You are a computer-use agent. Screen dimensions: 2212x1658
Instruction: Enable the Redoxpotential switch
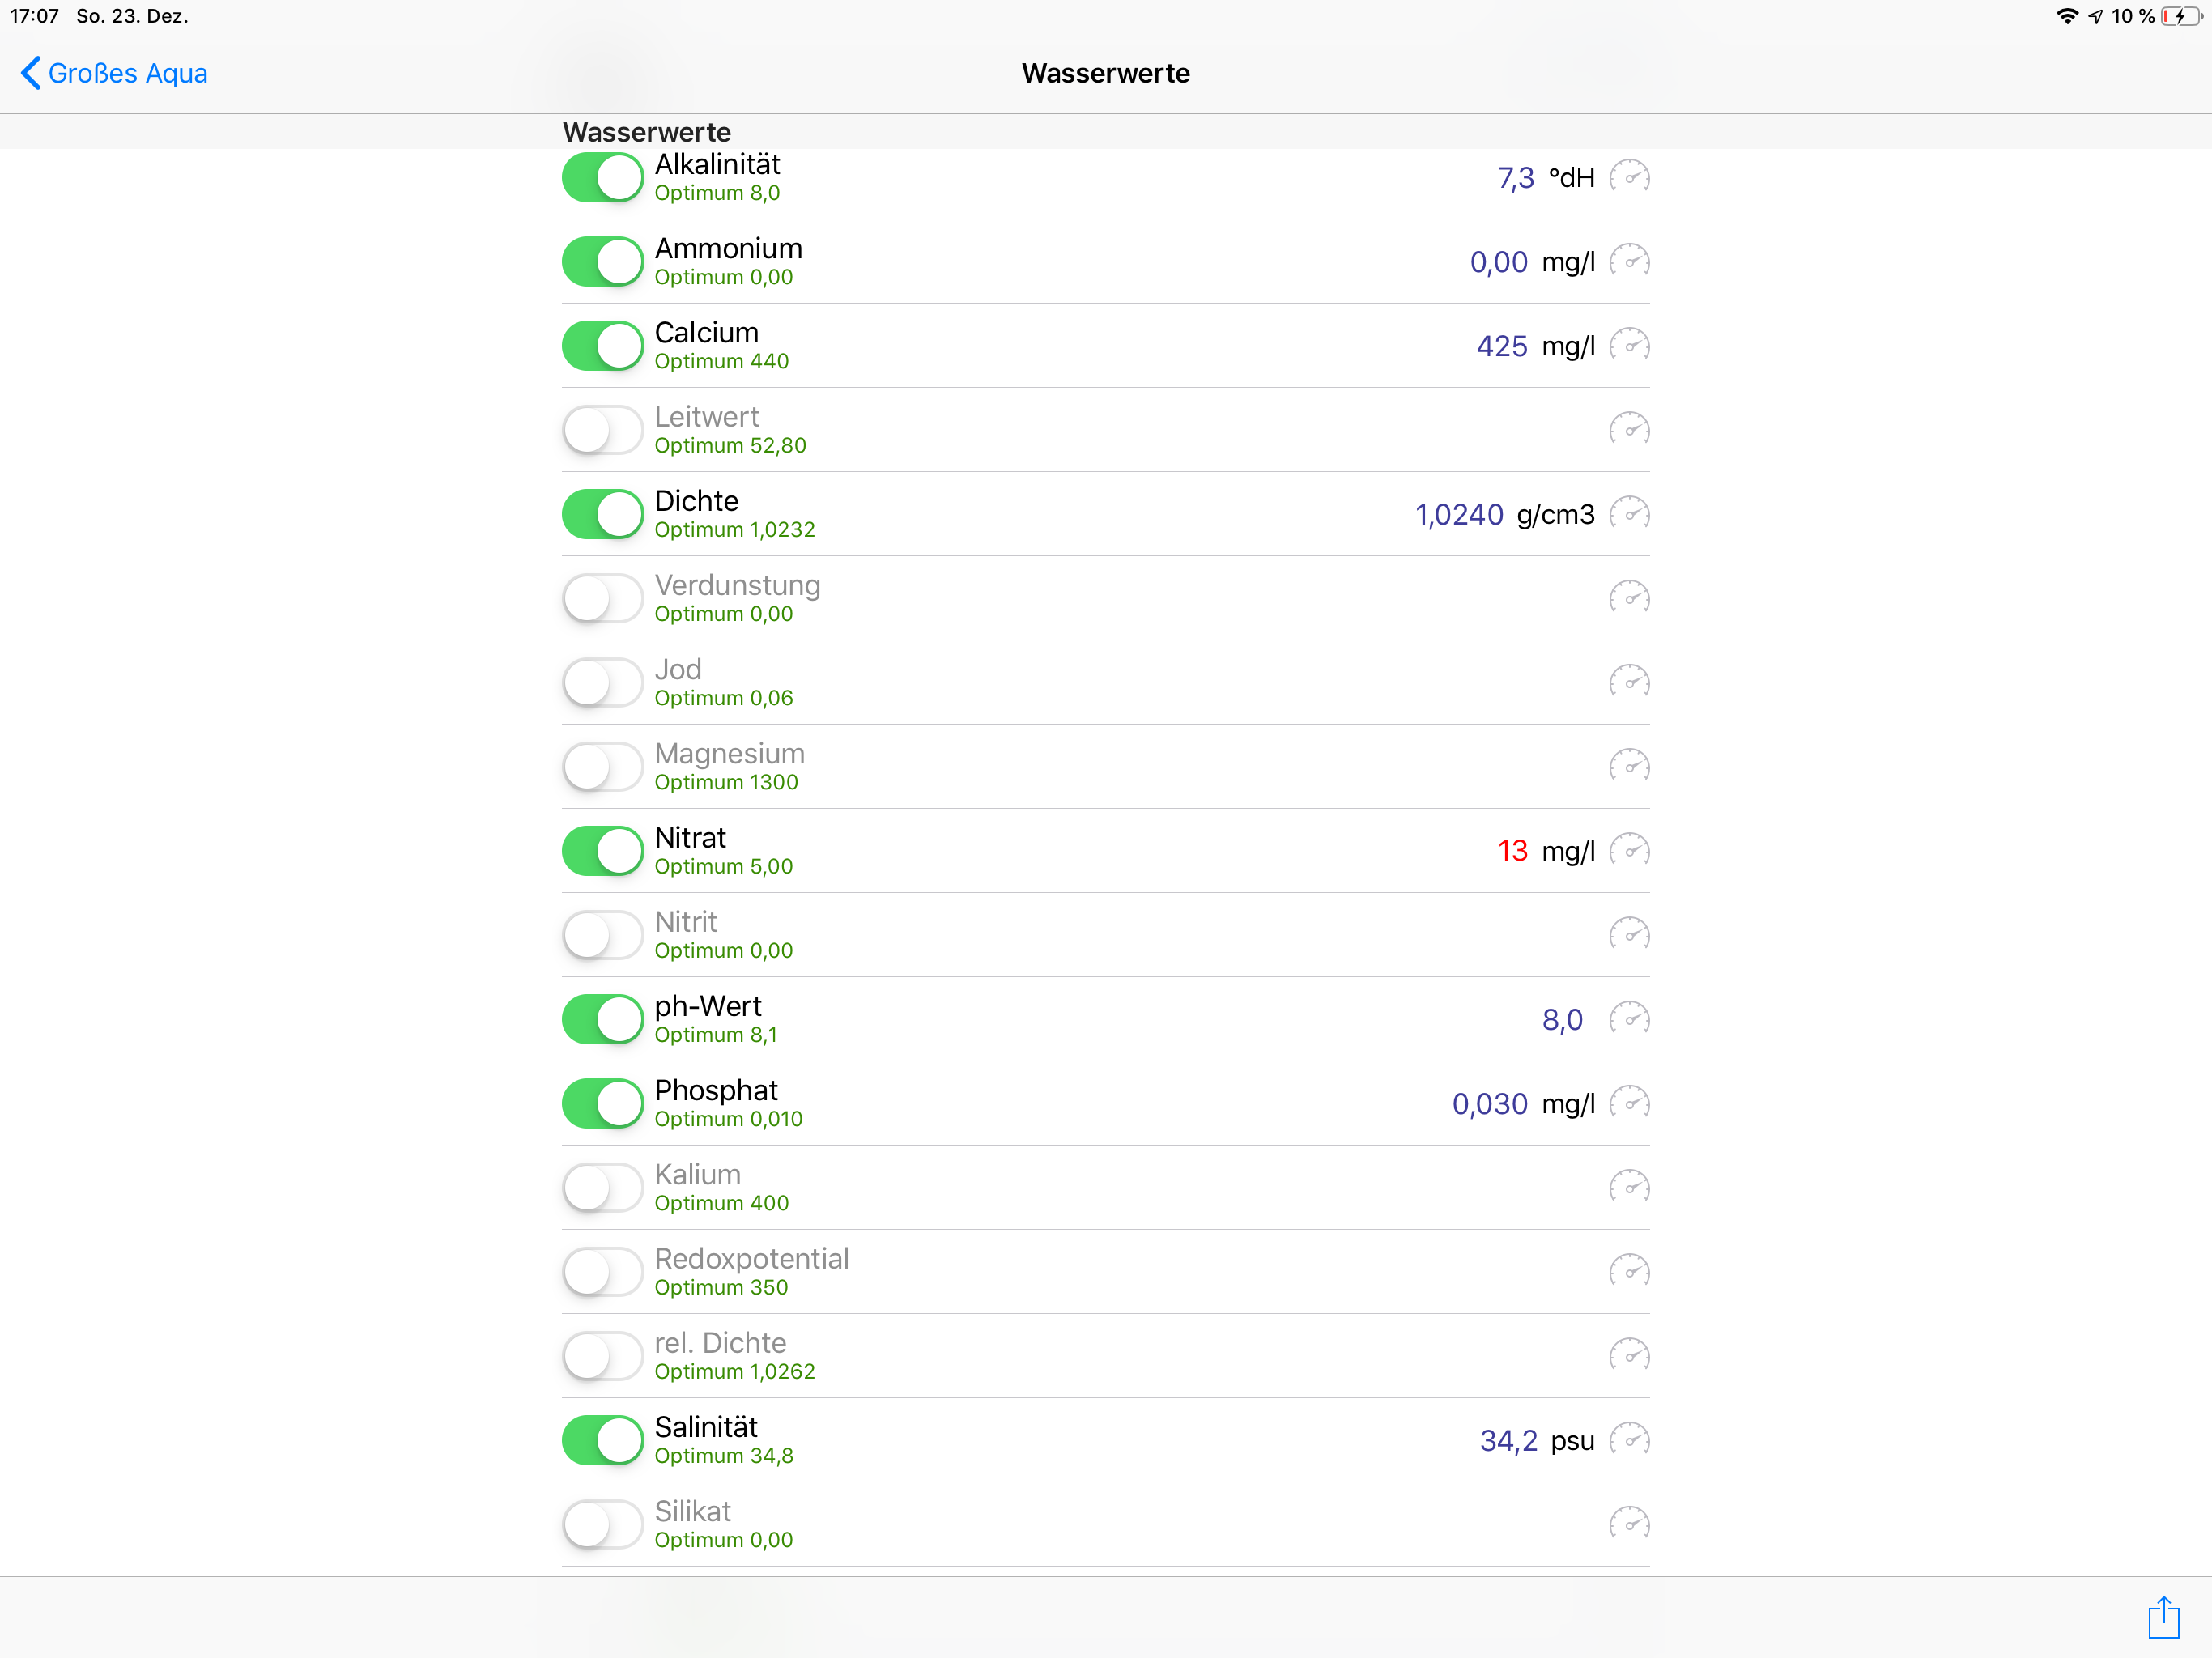(603, 1272)
